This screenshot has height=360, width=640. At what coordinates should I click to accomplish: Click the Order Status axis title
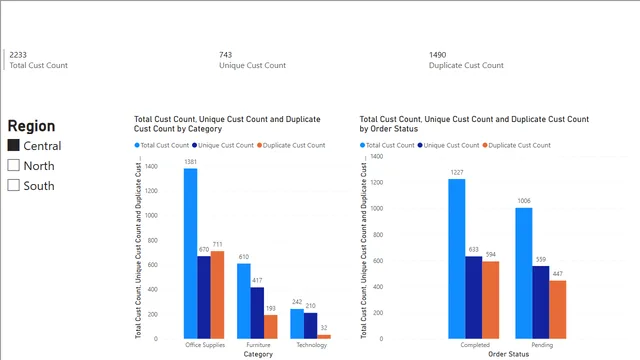point(509,354)
